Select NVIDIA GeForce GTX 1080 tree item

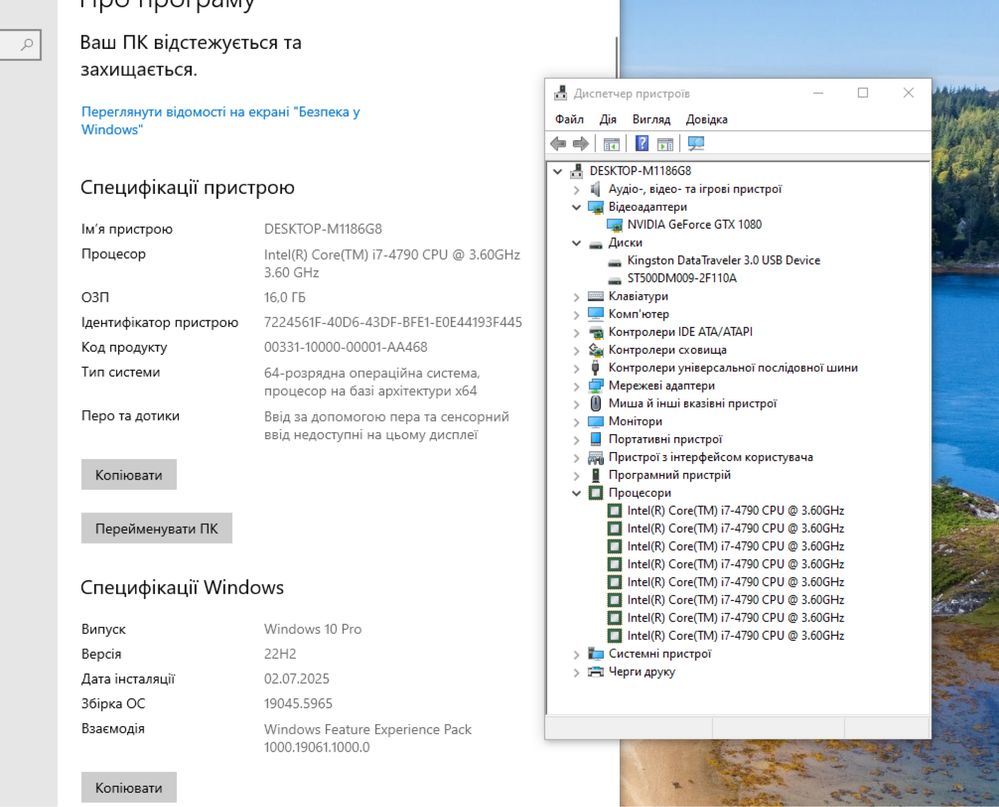(x=694, y=224)
